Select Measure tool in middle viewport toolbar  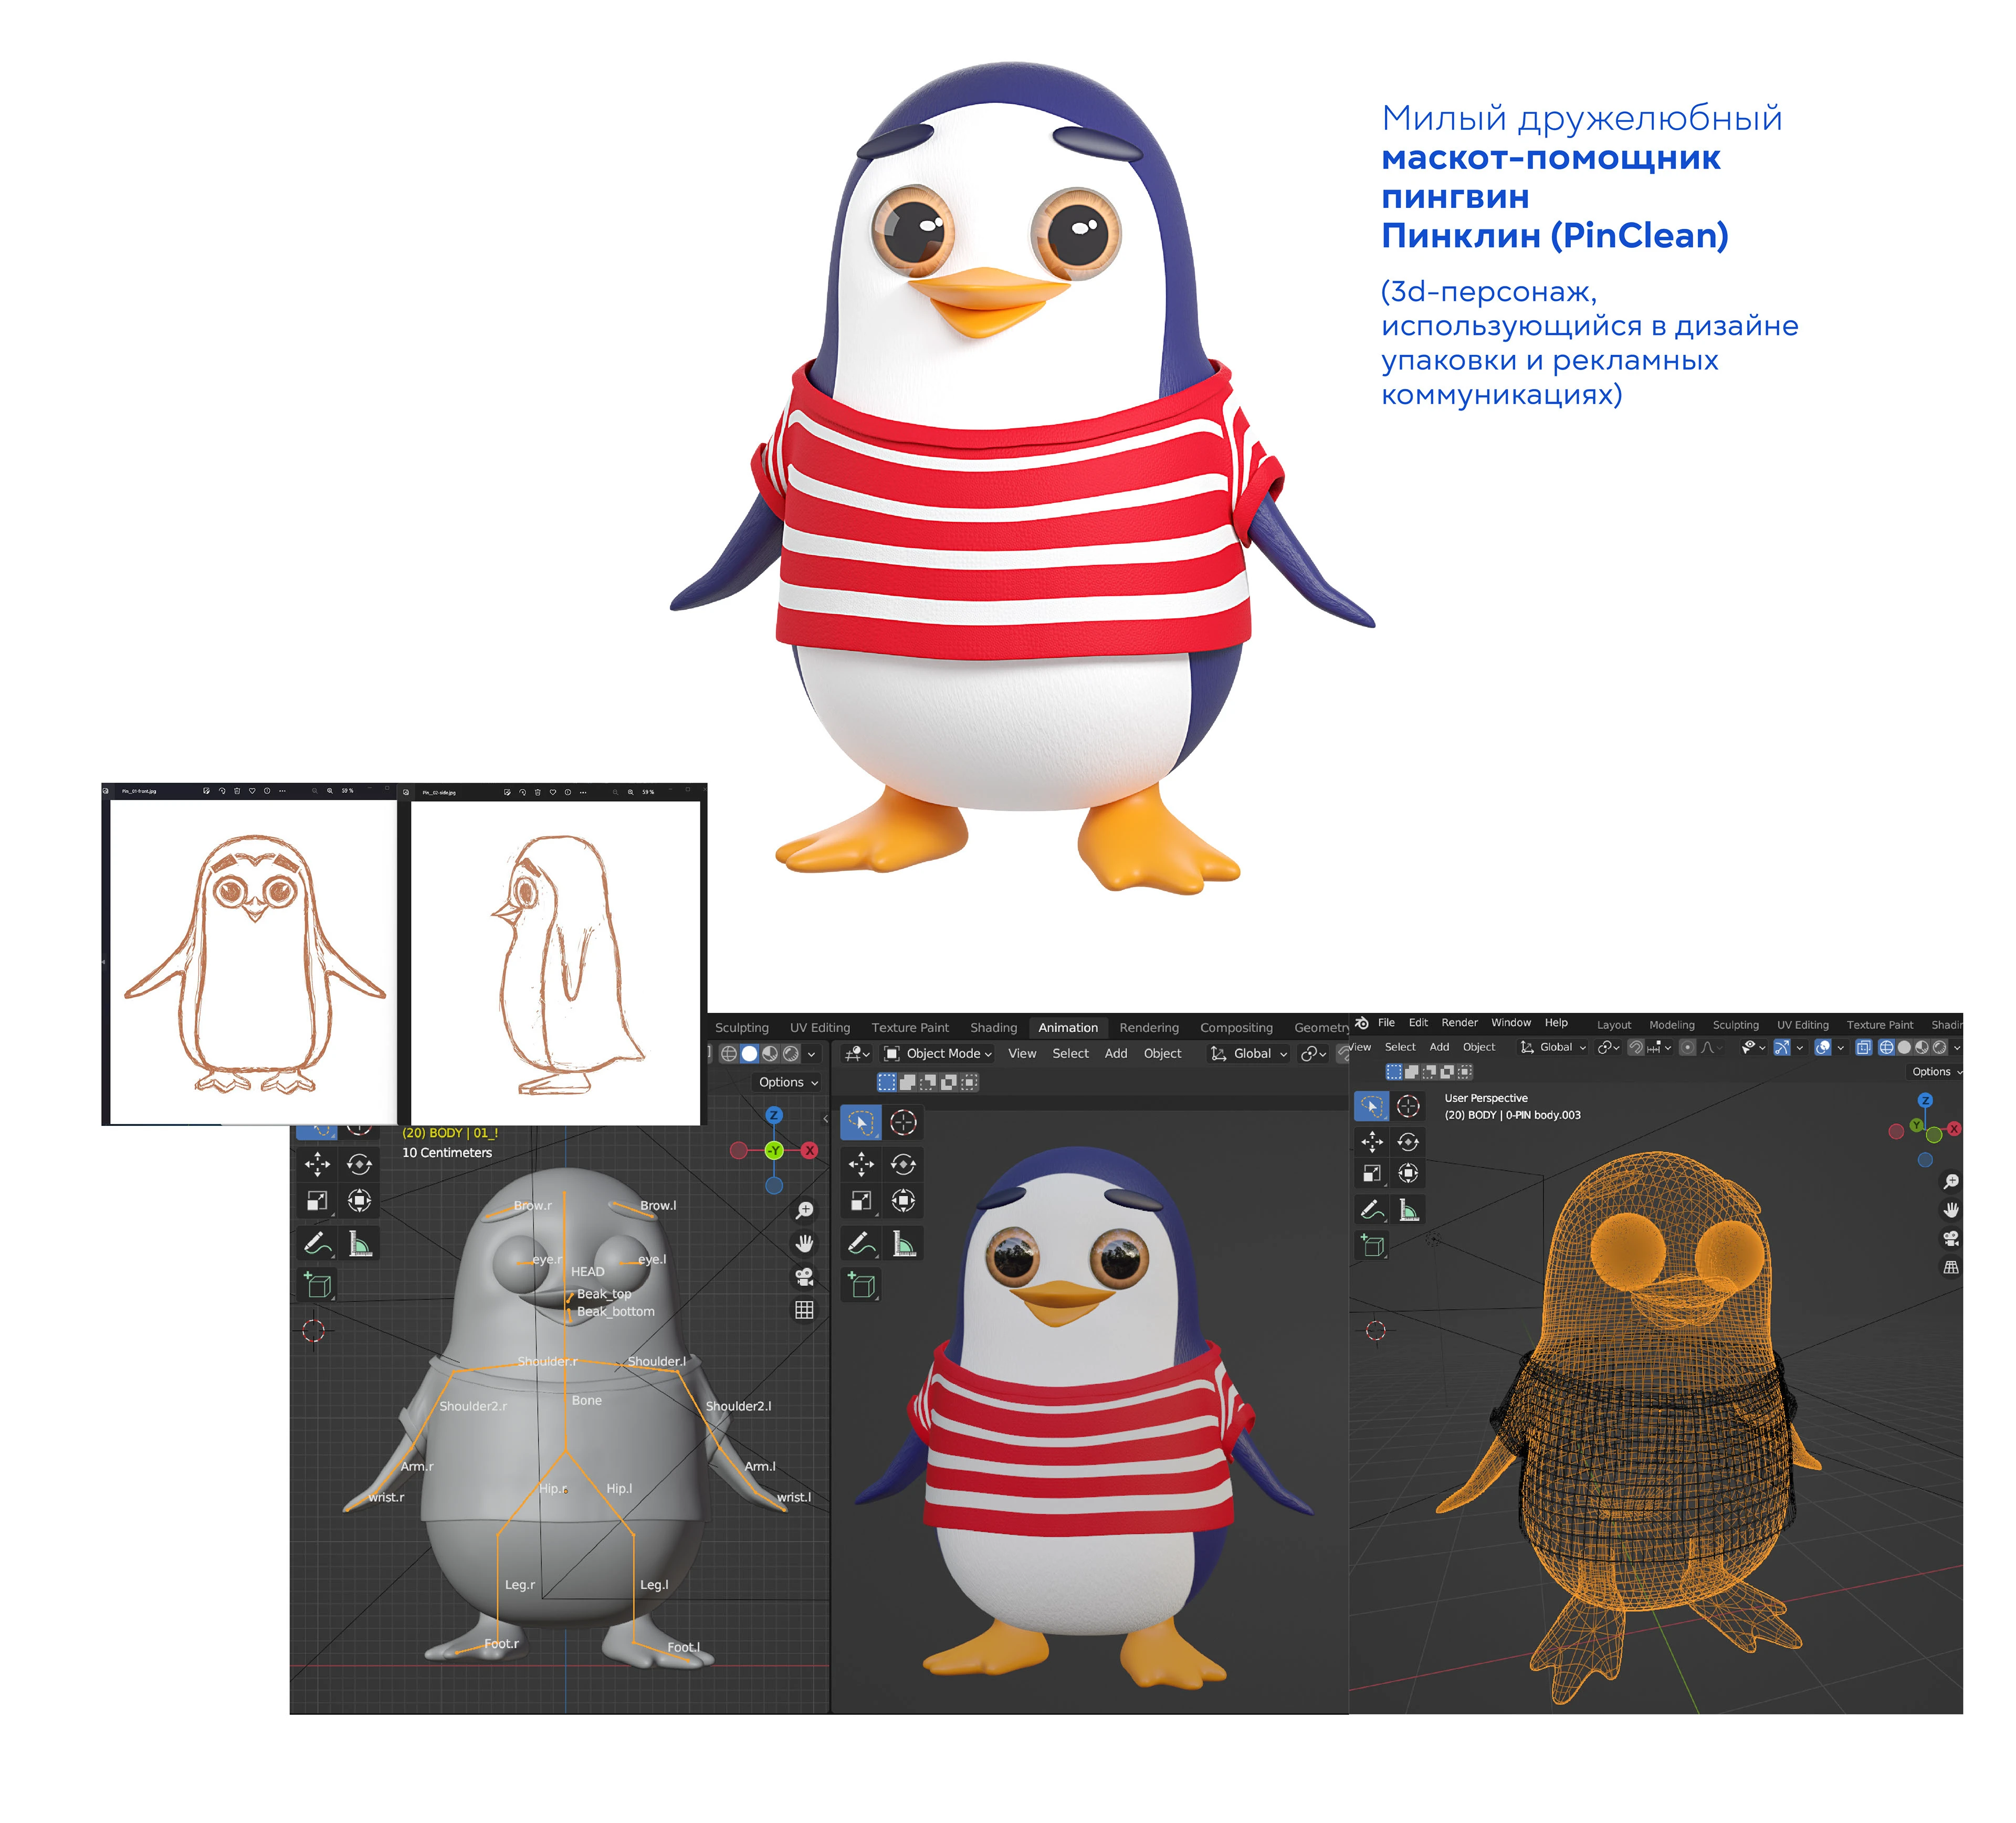click(x=904, y=1243)
